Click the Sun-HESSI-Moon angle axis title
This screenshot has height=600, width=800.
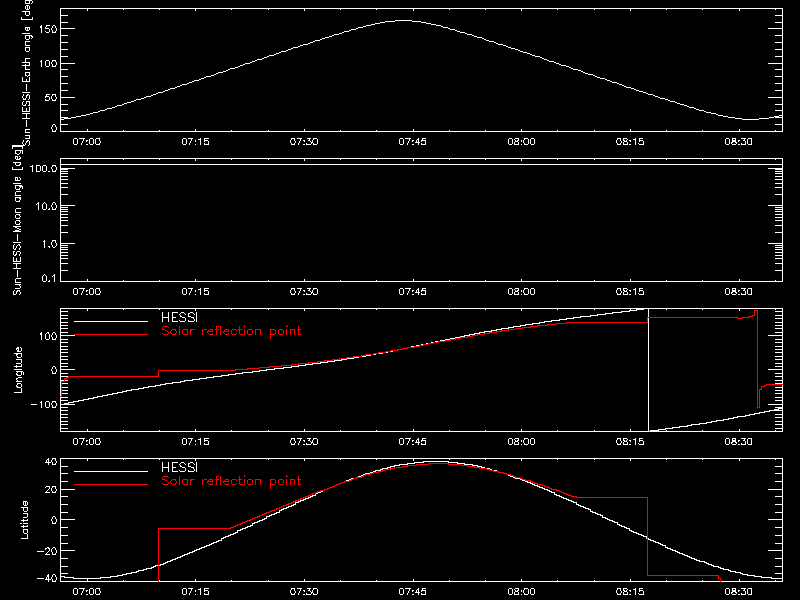tap(17, 220)
